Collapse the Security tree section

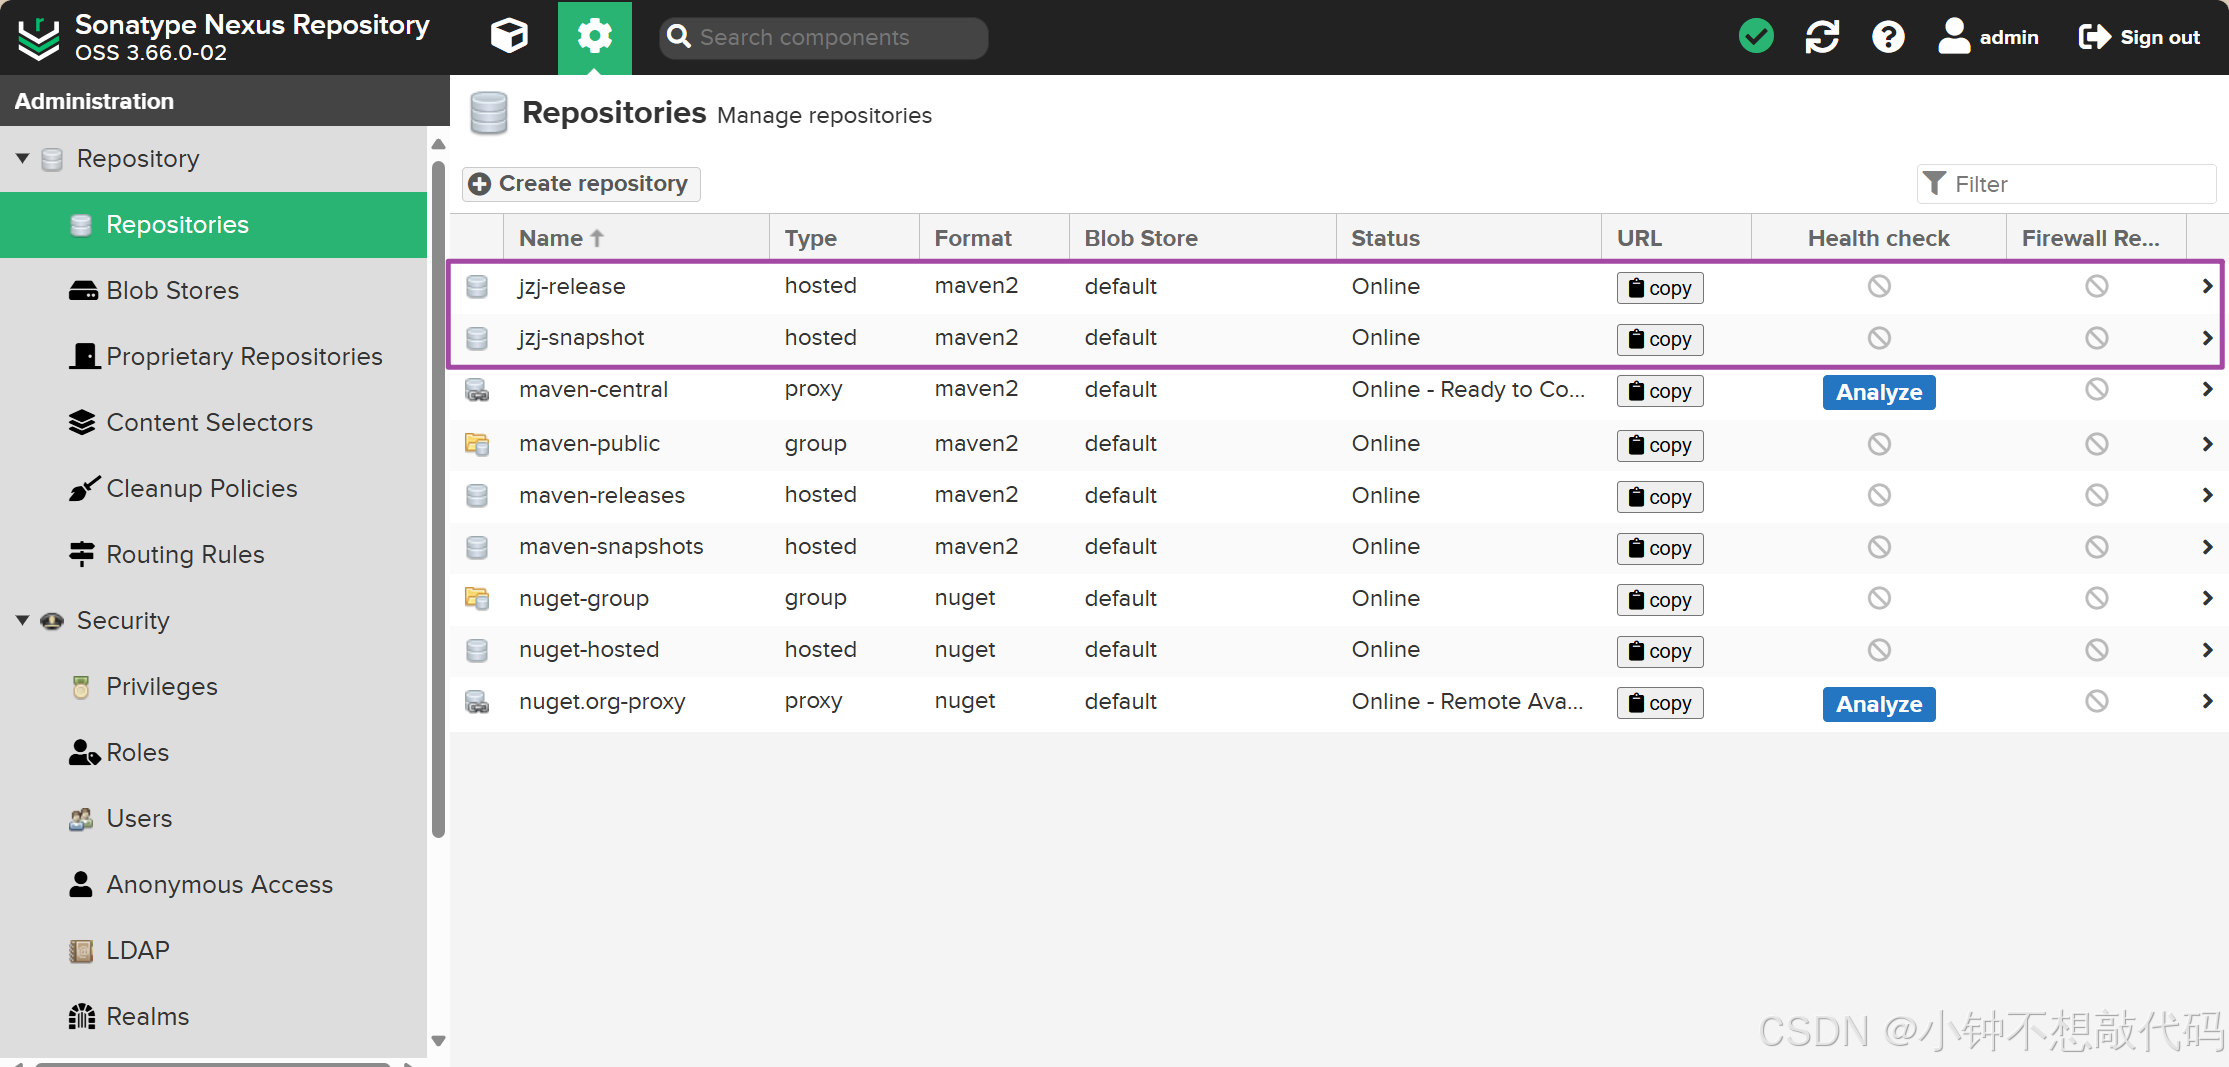click(x=22, y=620)
